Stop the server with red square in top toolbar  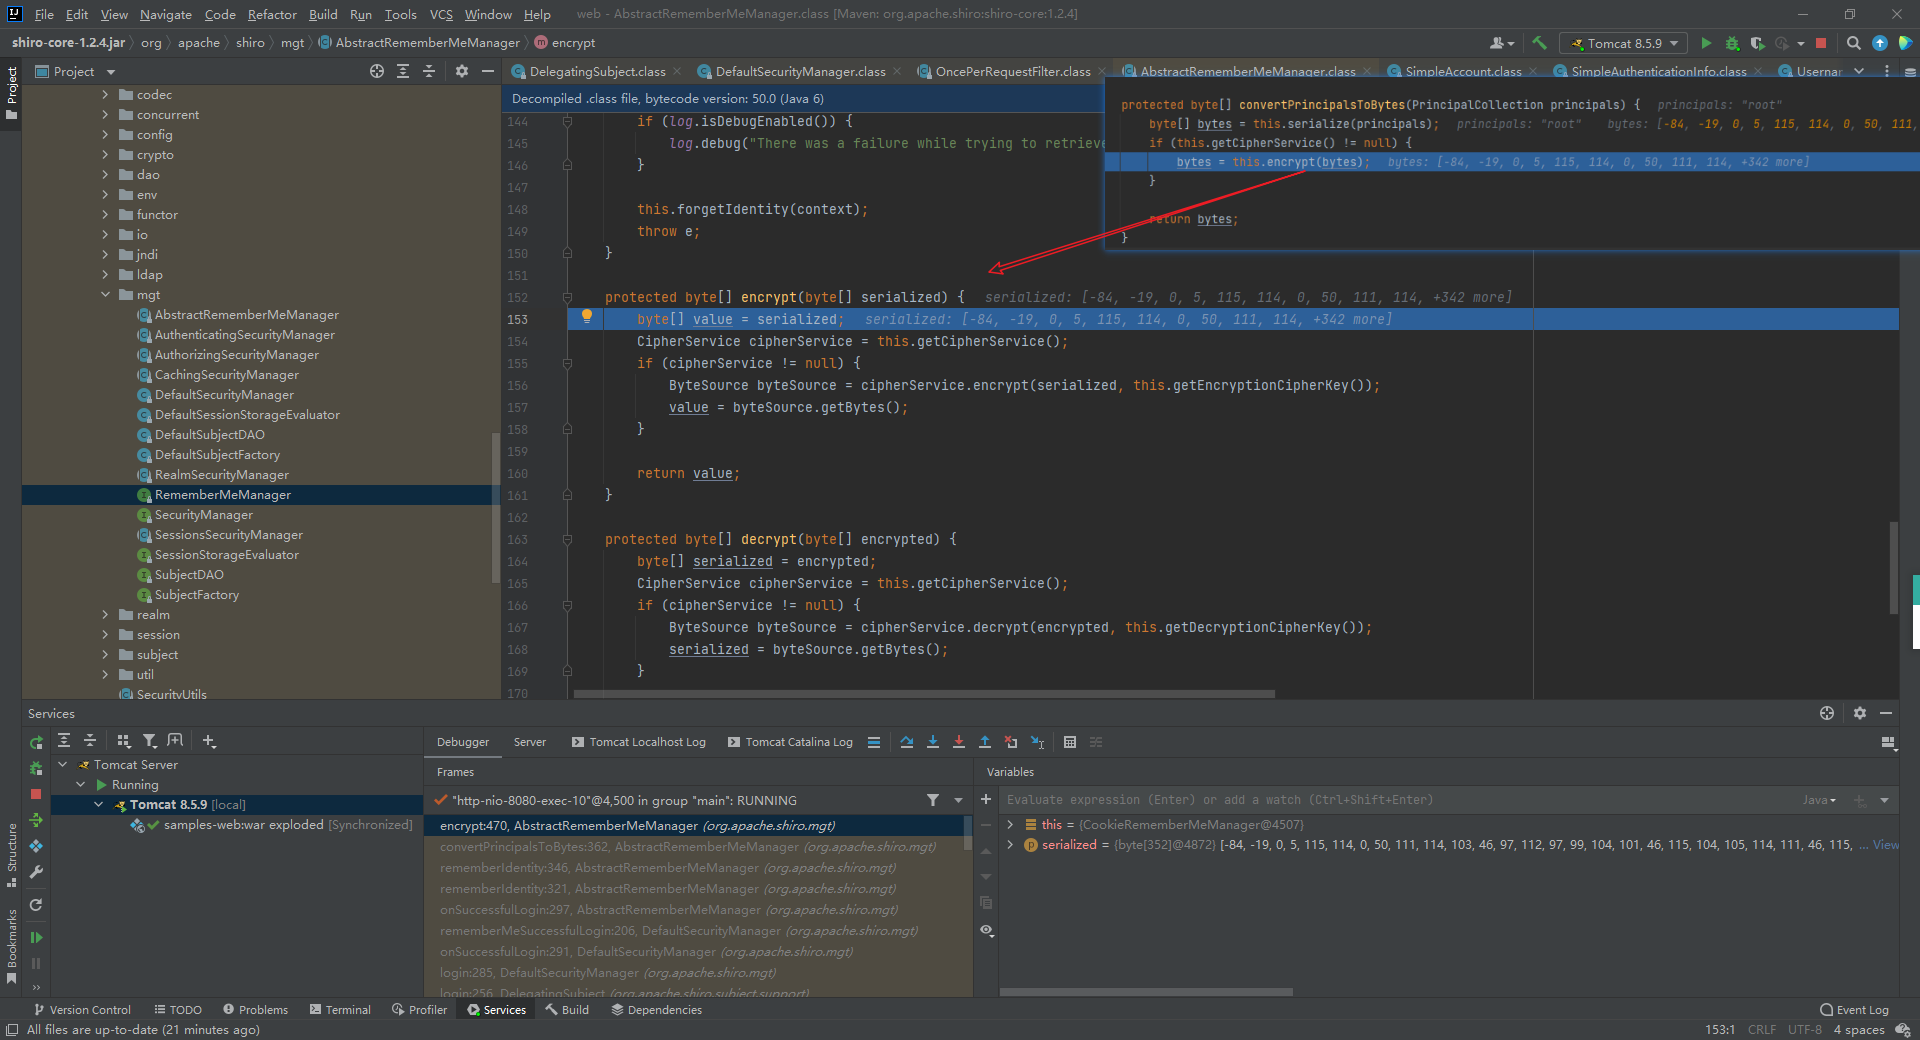pyautogui.click(x=1821, y=43)
